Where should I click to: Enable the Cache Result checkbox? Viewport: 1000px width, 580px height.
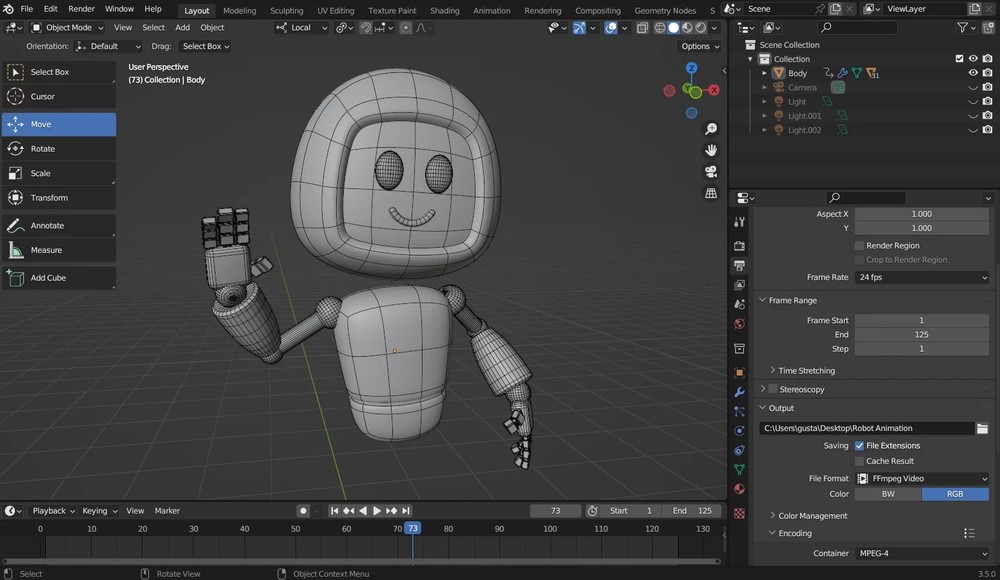pos(858,461)
